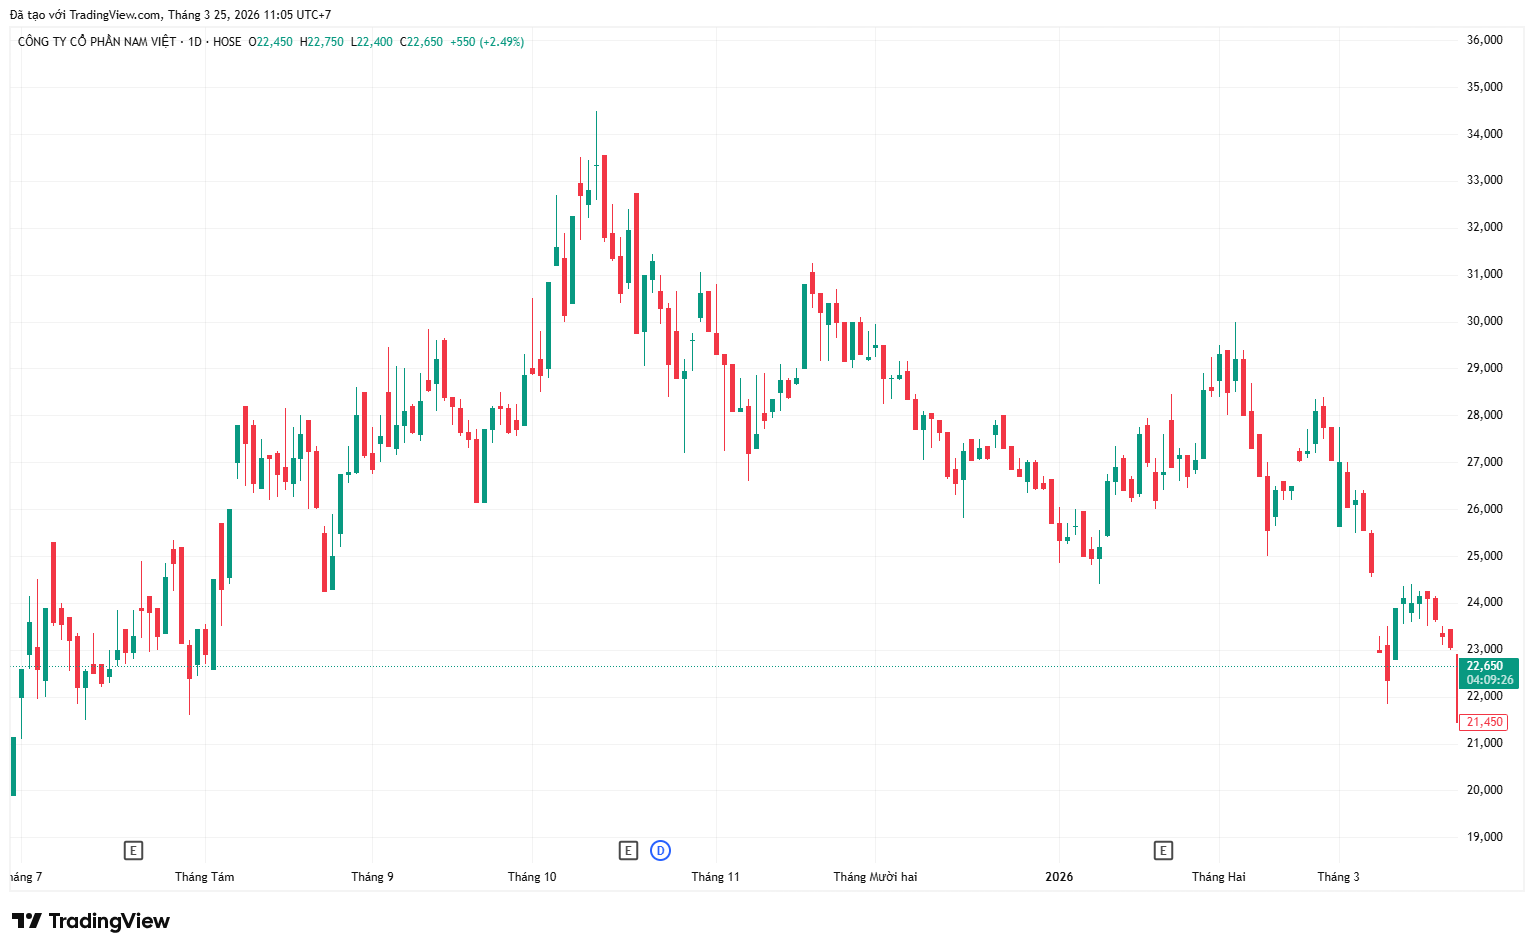Click the earnings E marker near Tháng Hai

(x=1163, y=851)
